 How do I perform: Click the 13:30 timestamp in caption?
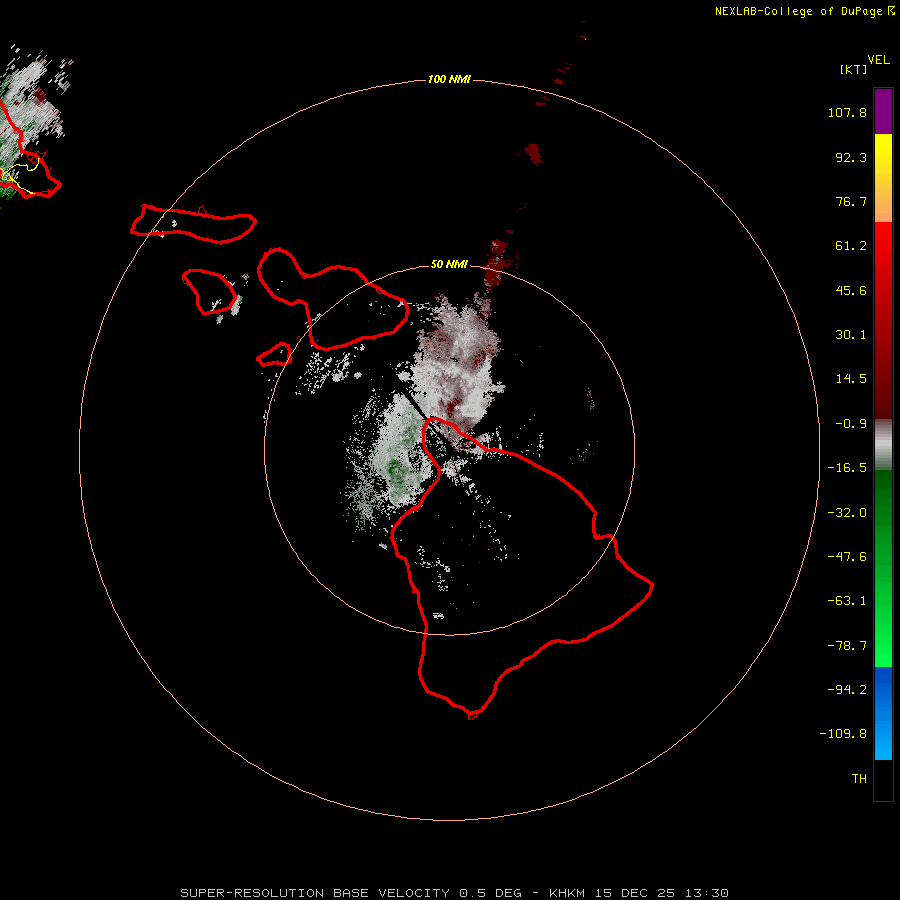pyautogui.click(x=707, y=893)
